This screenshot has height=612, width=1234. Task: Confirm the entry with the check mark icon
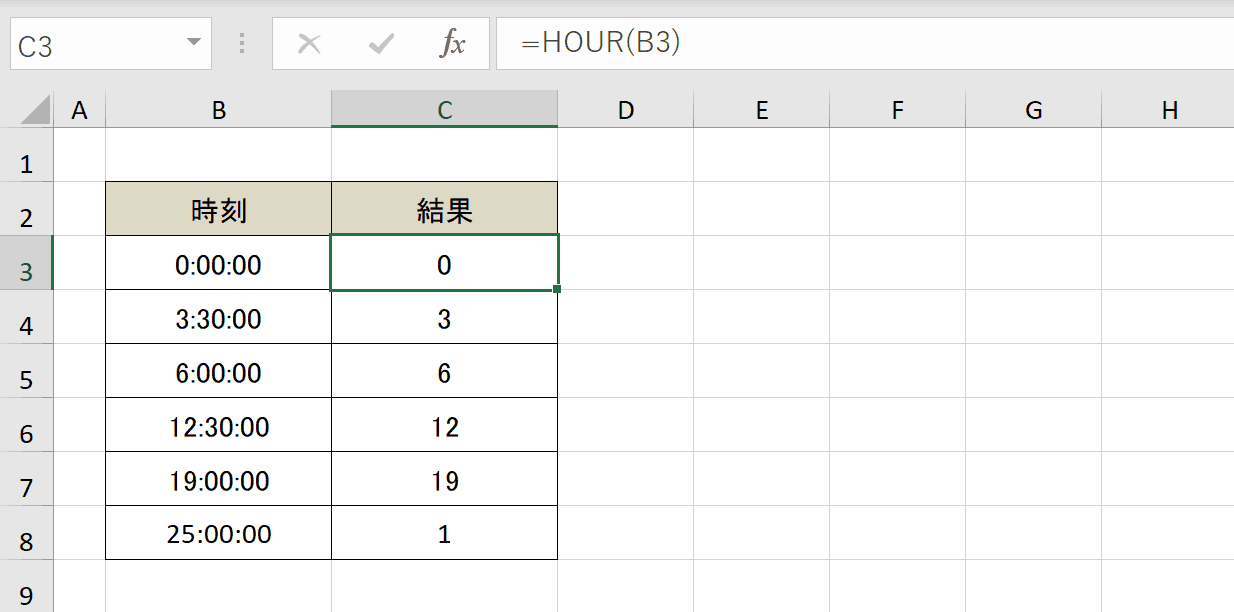pyautogui.click(x=381, y=43)
